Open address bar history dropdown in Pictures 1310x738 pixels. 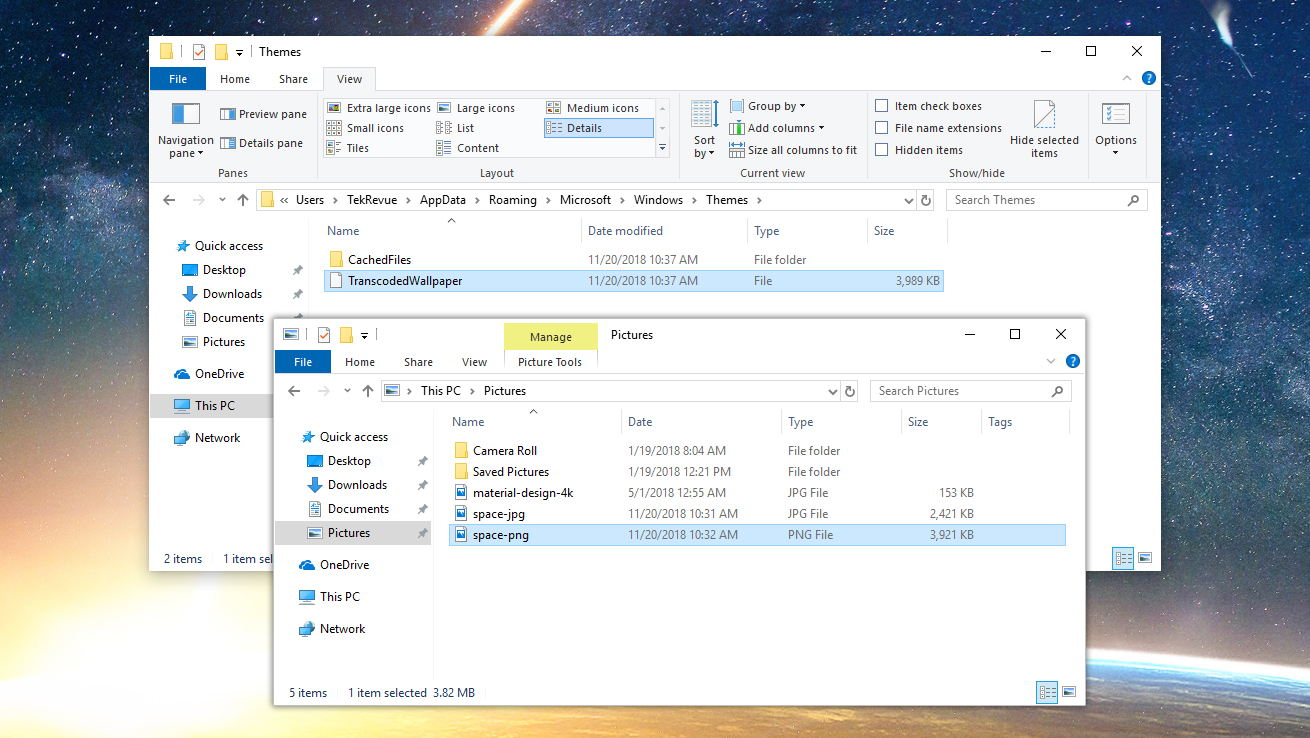pos(833,391)
